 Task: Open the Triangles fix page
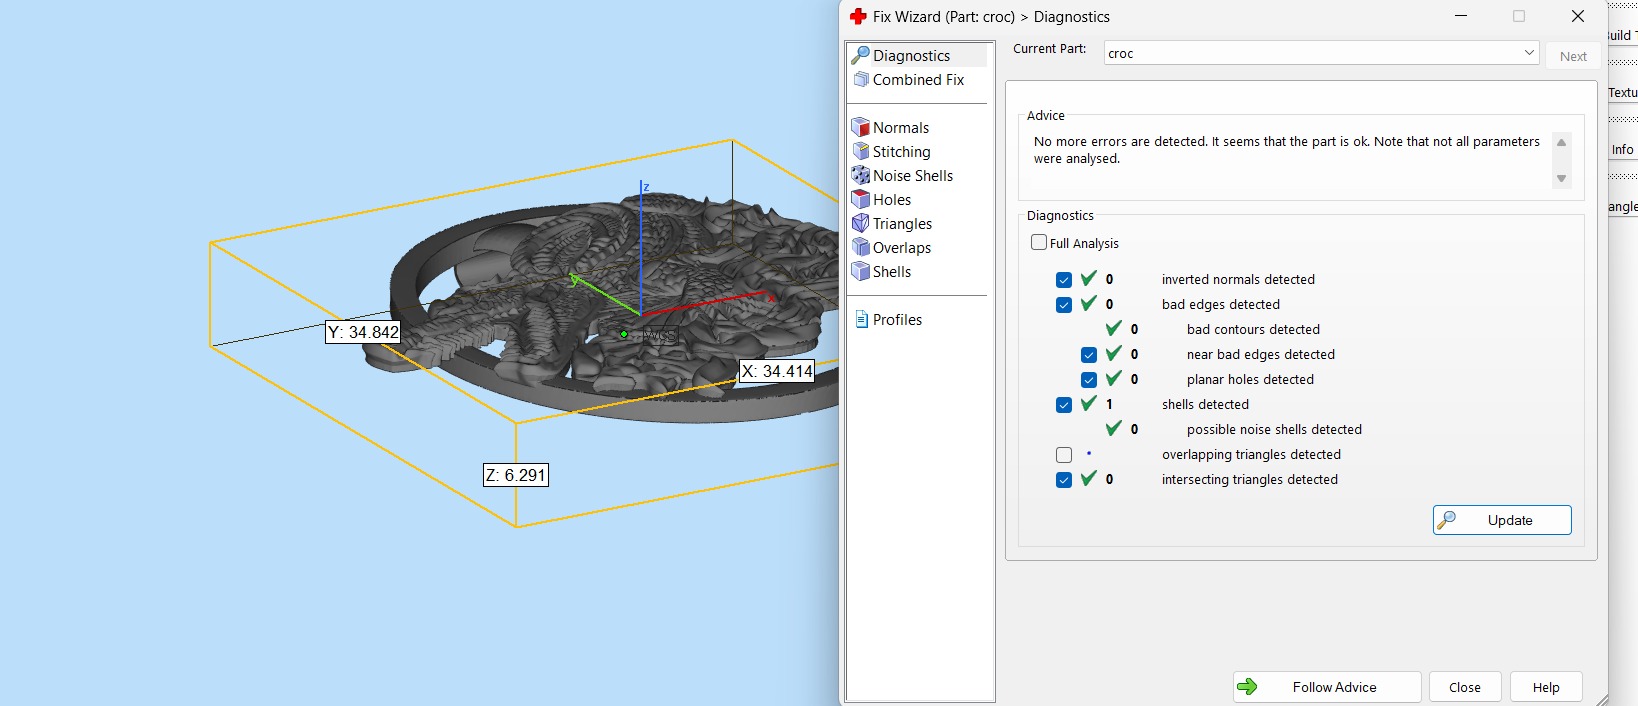click(902, 223)
